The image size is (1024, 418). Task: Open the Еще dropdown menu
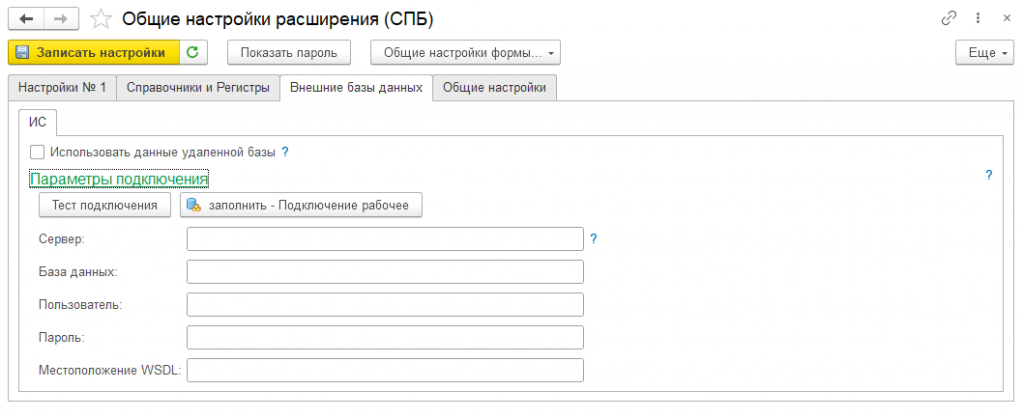[985, 52]
